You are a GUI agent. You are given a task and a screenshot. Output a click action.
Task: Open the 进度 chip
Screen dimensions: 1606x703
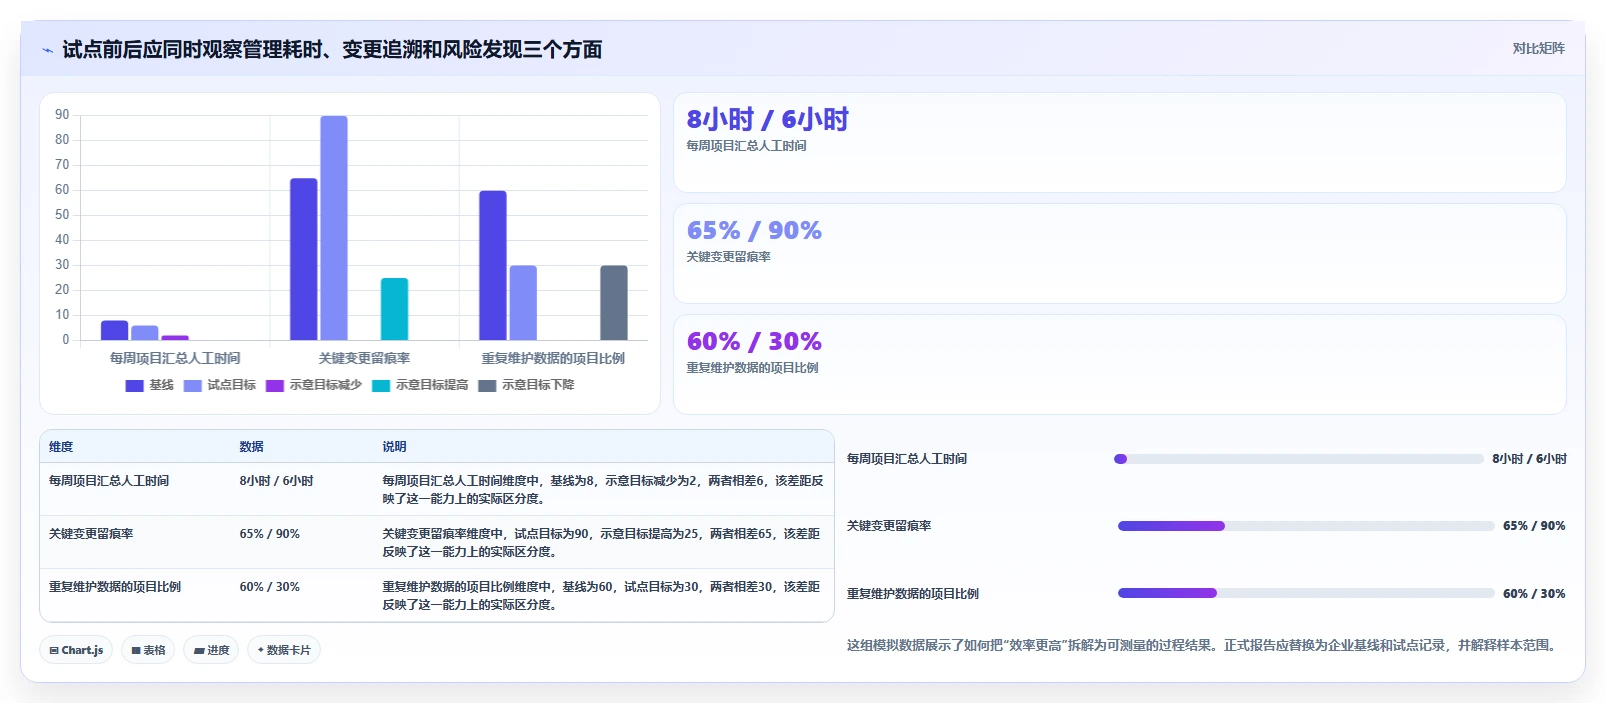[211, 650]
